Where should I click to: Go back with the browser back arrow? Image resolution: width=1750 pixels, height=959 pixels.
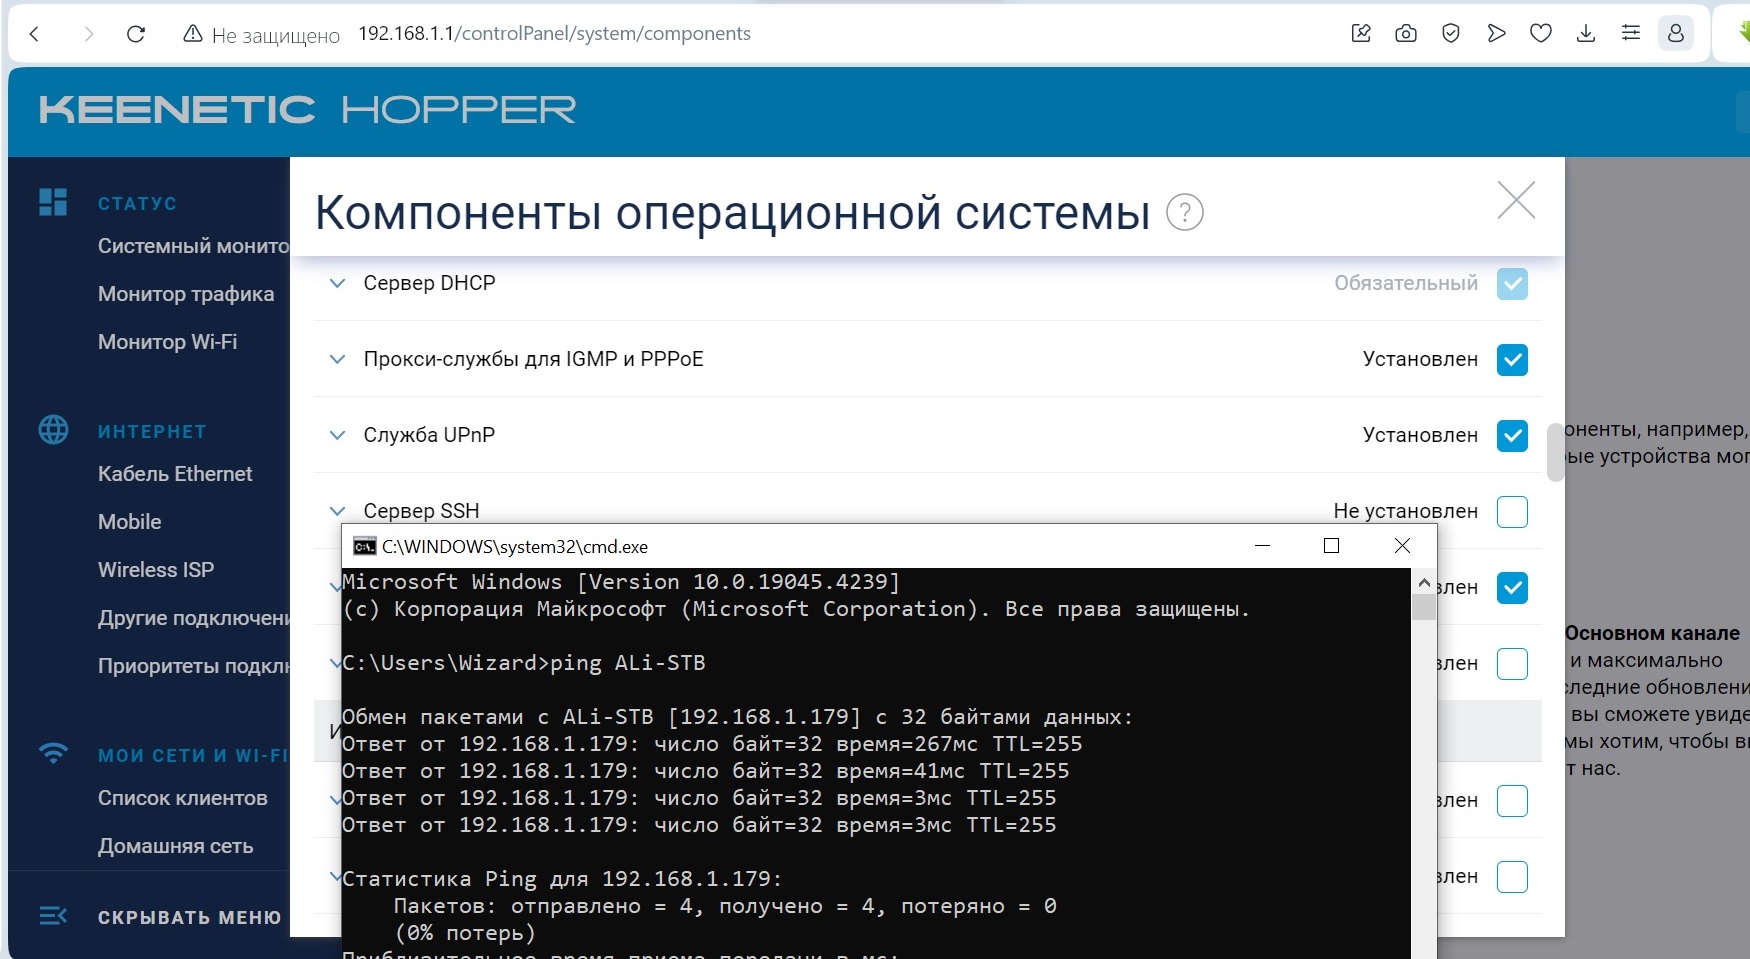coord(35,34)
